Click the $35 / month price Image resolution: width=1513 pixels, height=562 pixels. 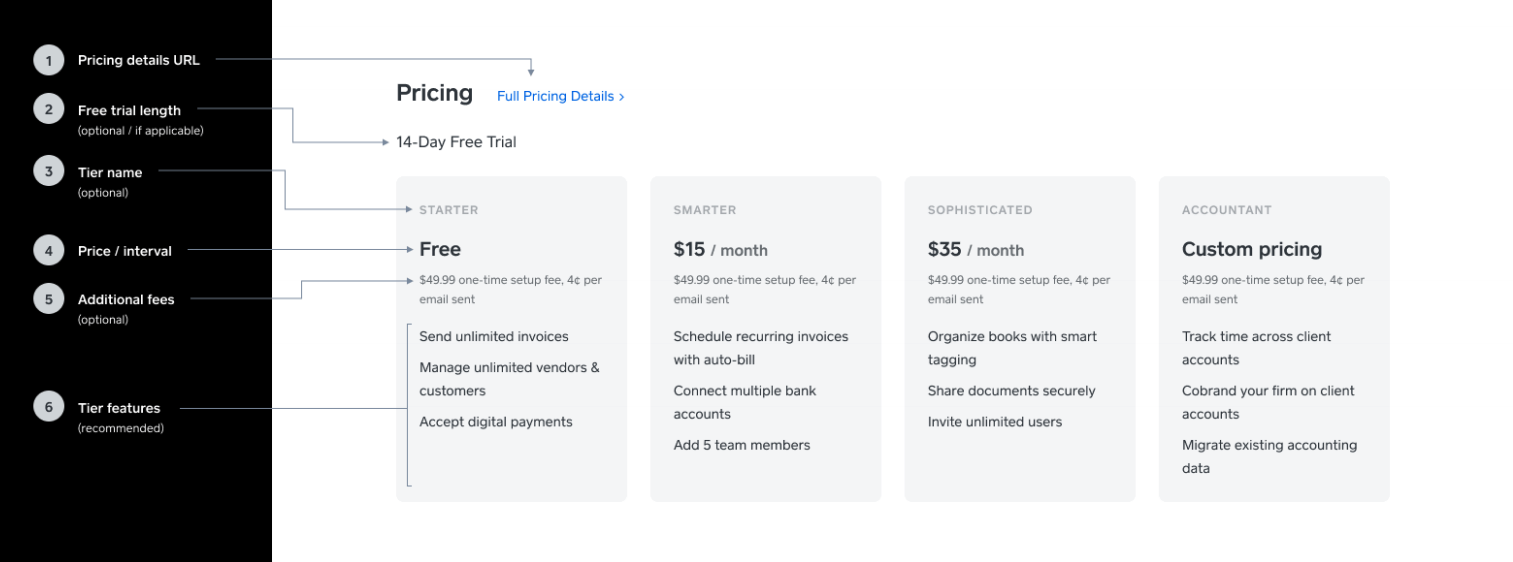[975, 250]
